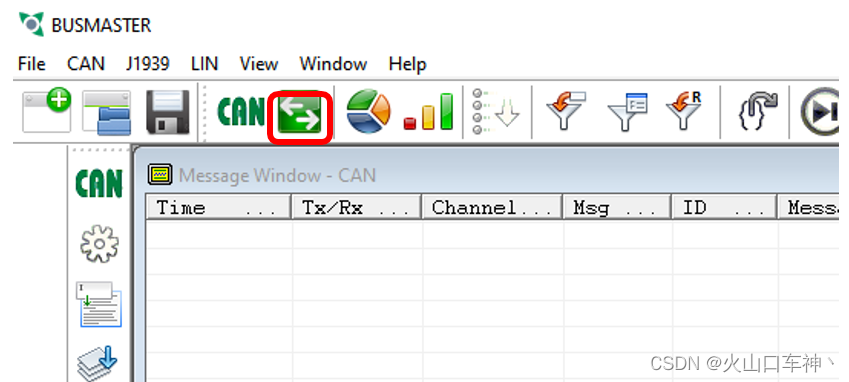Click the document with green arrow sidebar icon

(99, 304)
